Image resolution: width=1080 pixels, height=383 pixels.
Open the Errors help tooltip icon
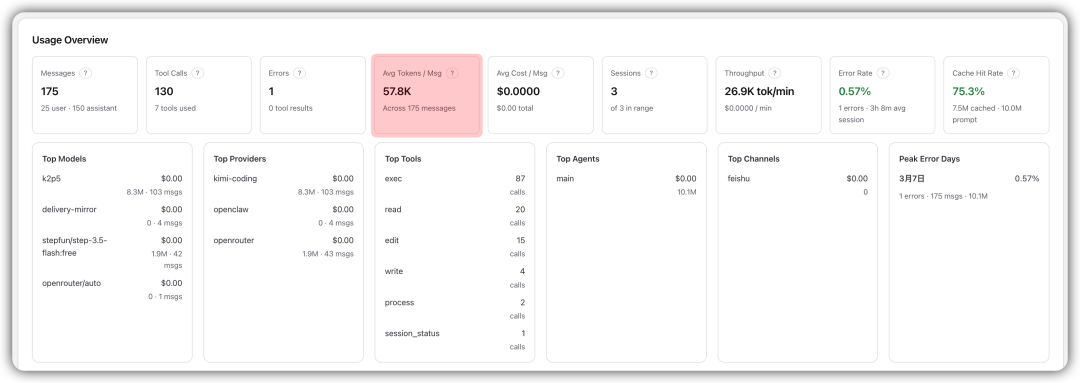pos(300,73)
